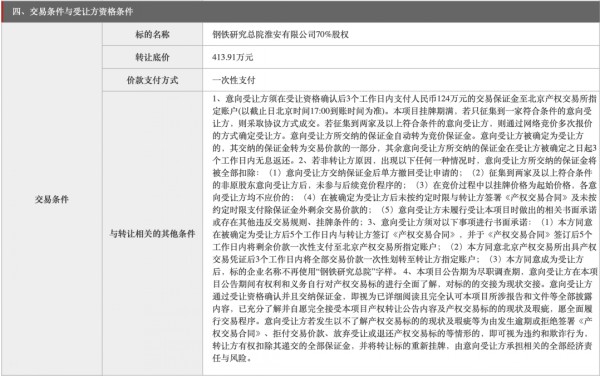This screenshot has height=376, width=600.
Task: Select the 价款支付方式 label cell
Action: (152, 80)
